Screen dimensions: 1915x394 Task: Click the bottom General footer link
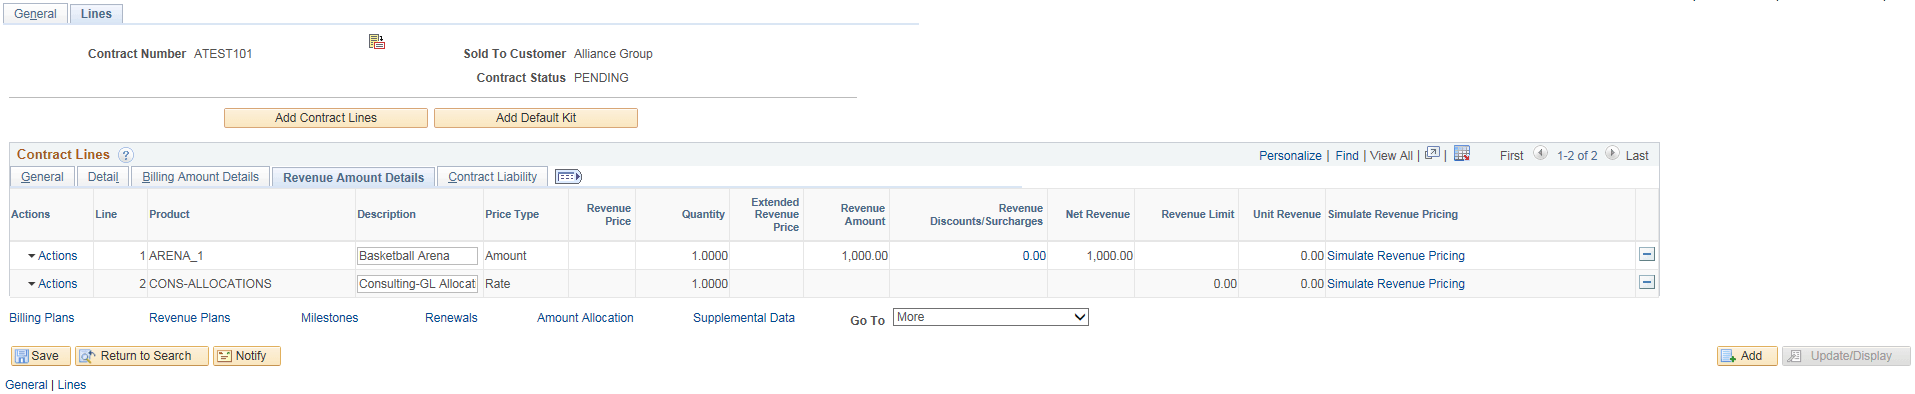point(26,385)
